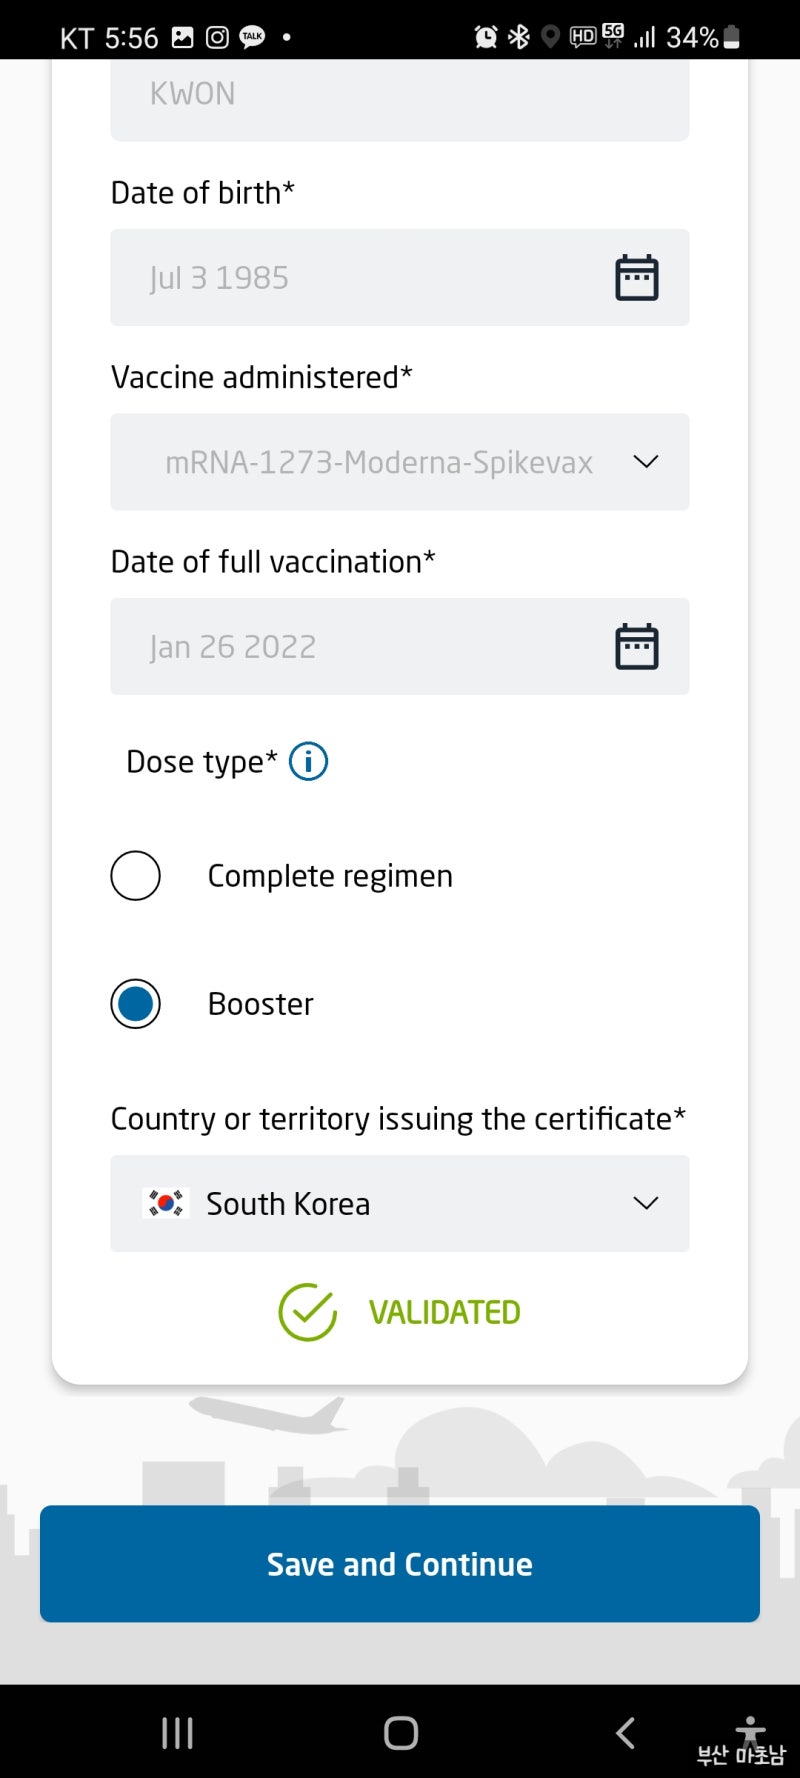Open the Date of birth calendar picker

tap(637, 277)
